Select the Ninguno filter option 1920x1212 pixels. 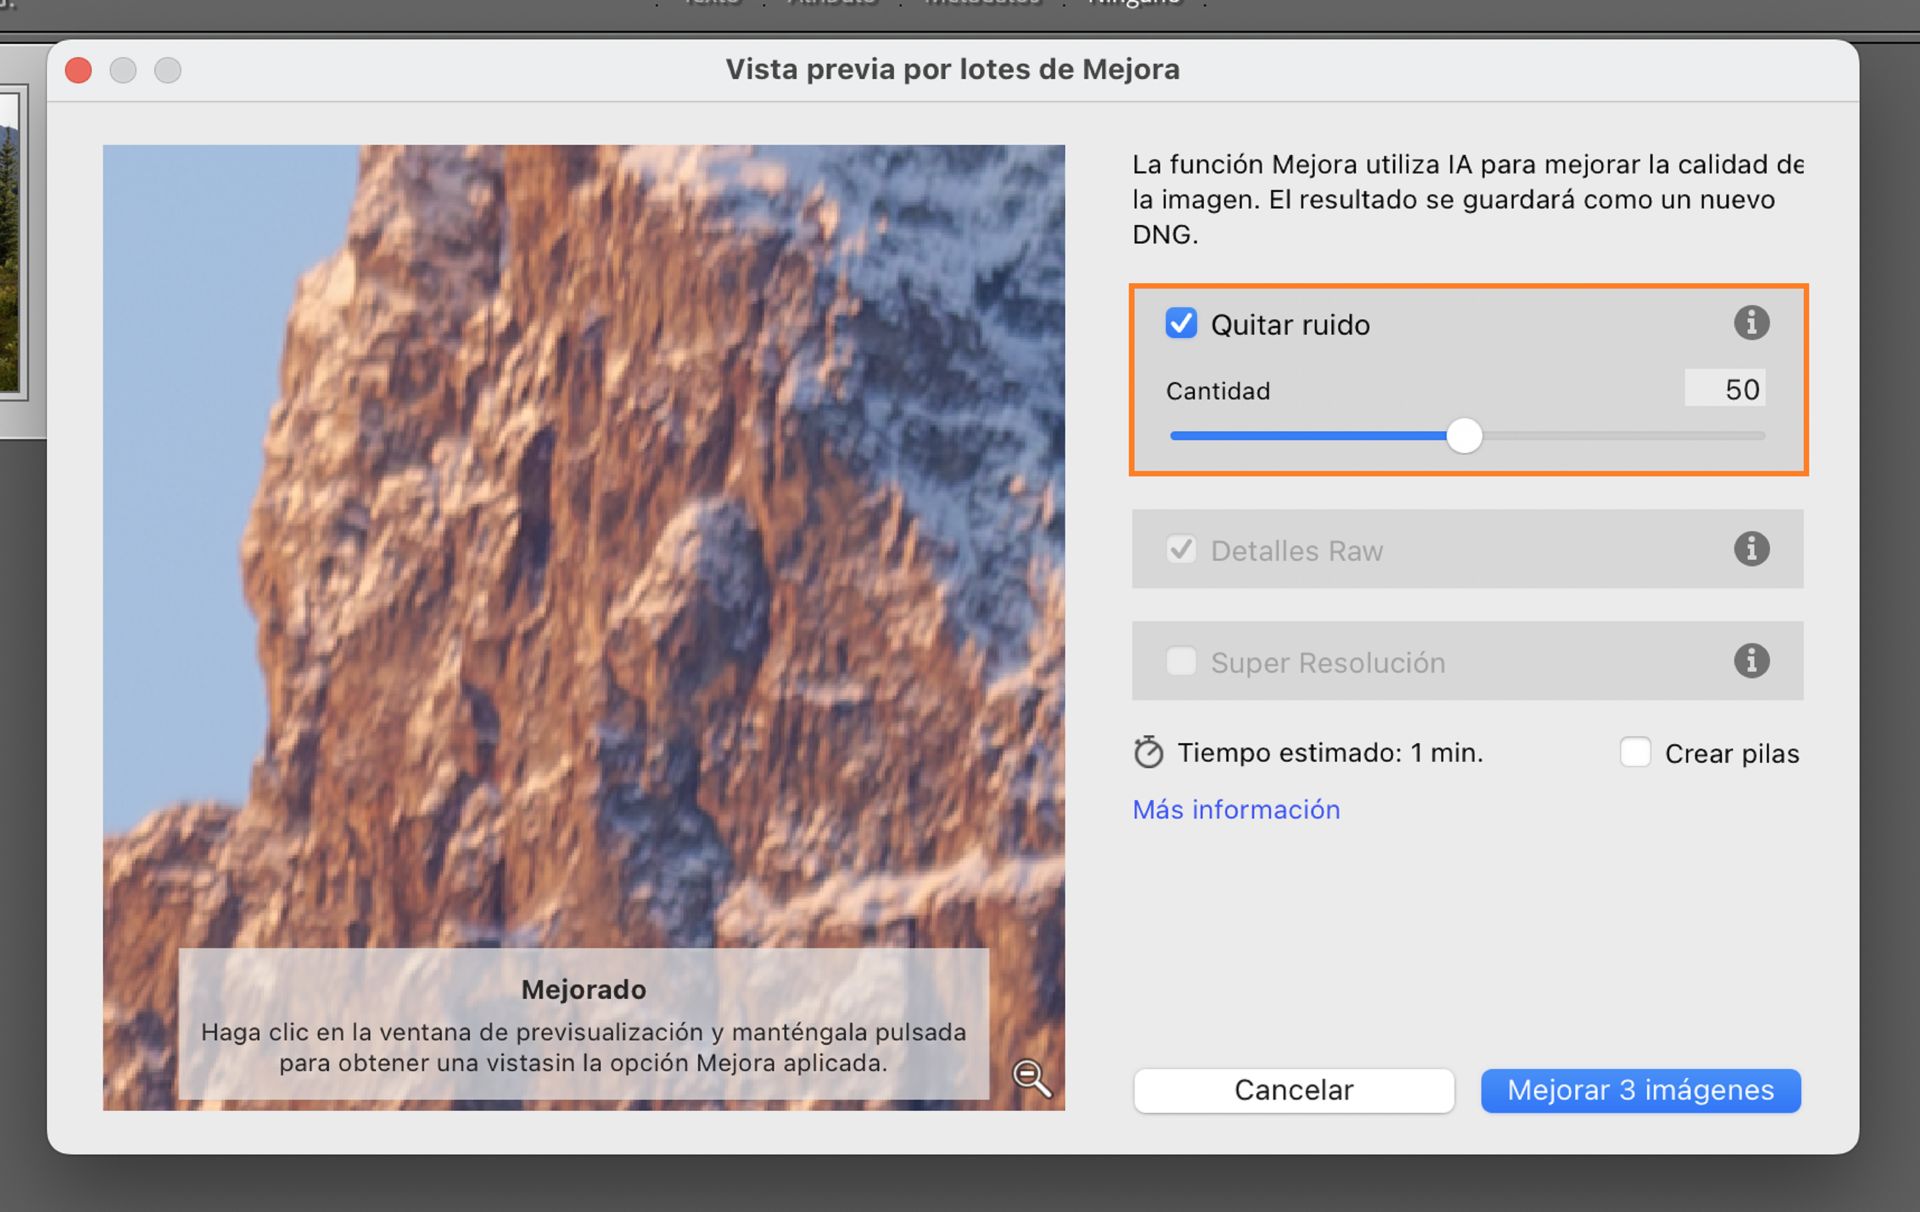[x=1135, y=4]
